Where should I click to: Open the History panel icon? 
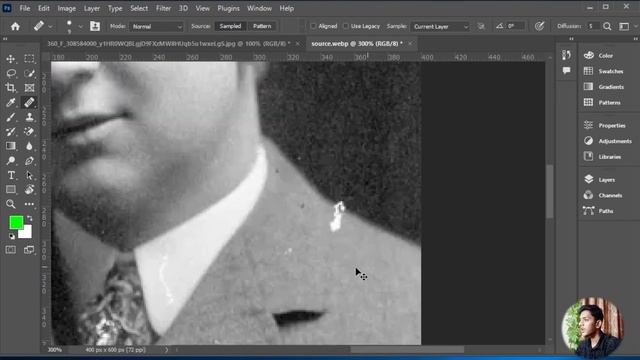pos(566,55)
